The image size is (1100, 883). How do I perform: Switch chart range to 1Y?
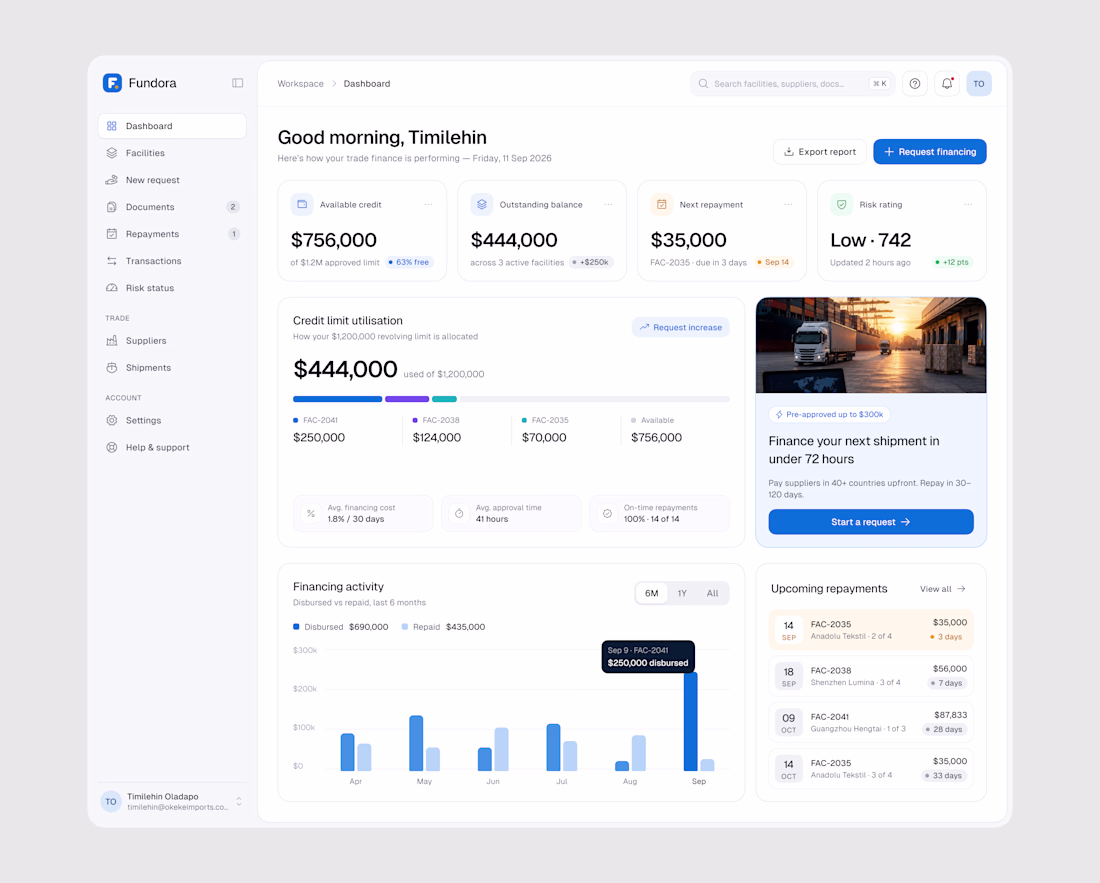pos(682,593)
